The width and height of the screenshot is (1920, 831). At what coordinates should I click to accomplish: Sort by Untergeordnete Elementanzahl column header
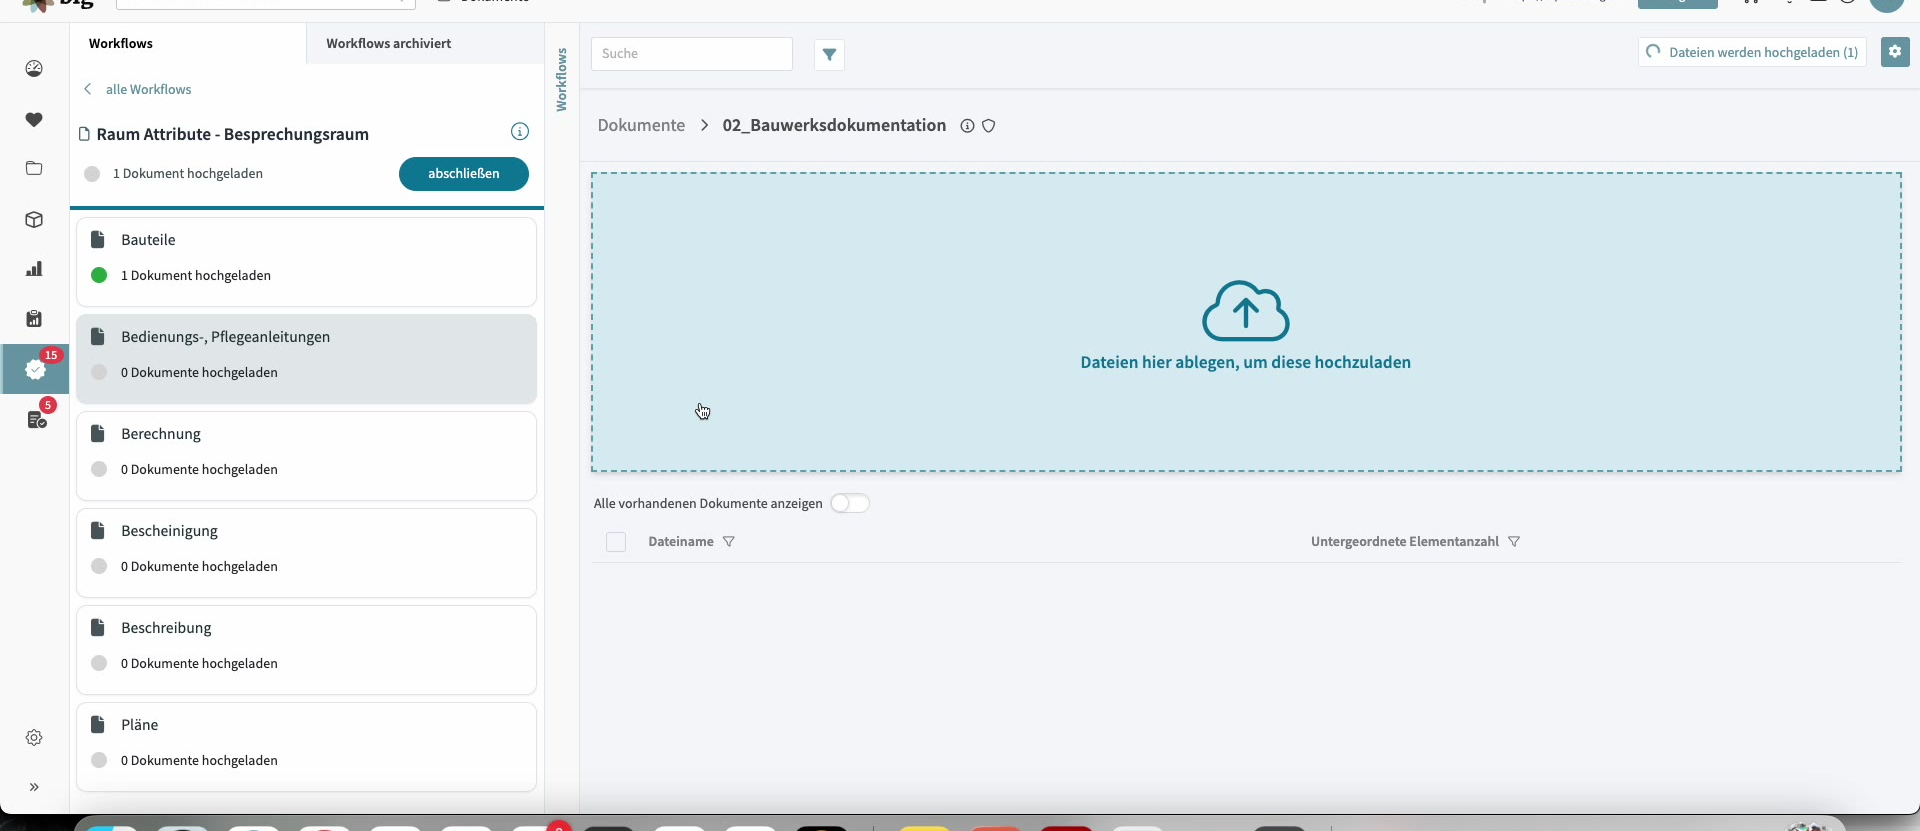tap(1405, 542)
